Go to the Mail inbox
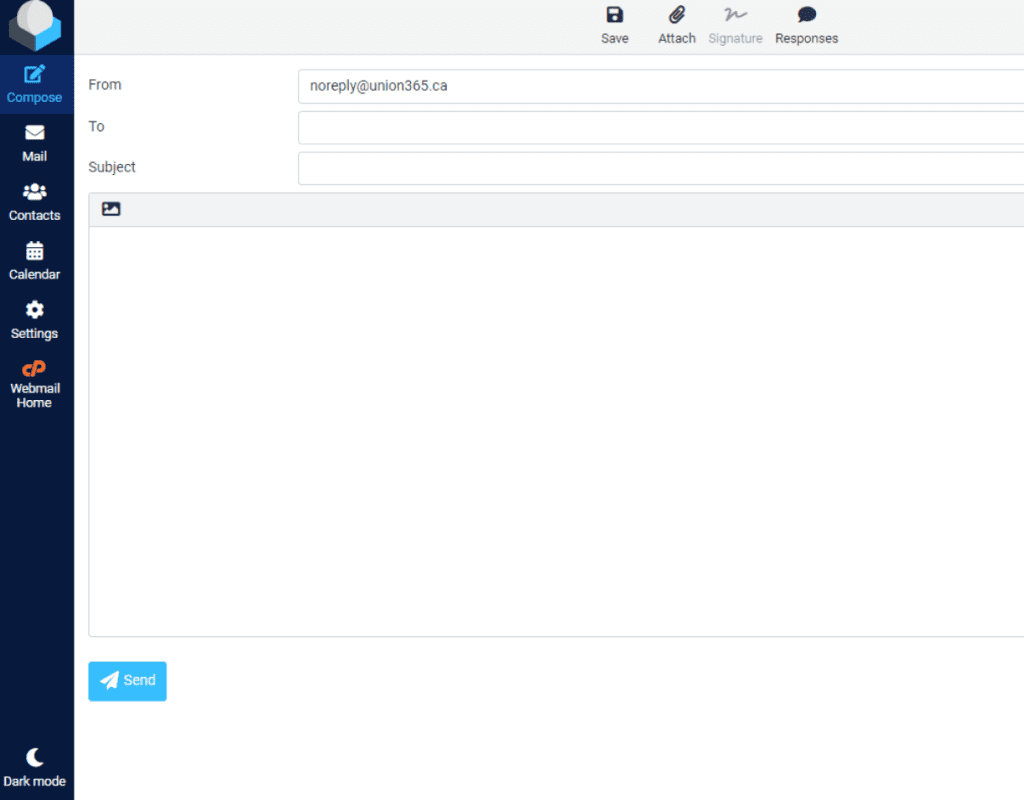The height and width of the screenshot is (800, 1024). pyautogui.click(x=35, y=143)
